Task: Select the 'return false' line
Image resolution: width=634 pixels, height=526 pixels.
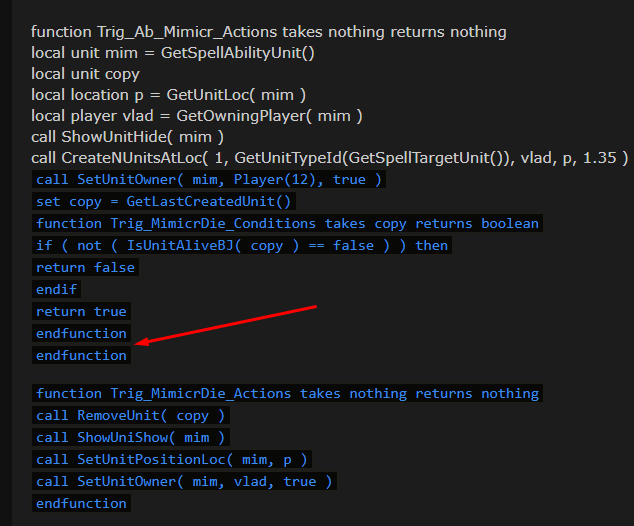Action: click(x=85, y=267)
